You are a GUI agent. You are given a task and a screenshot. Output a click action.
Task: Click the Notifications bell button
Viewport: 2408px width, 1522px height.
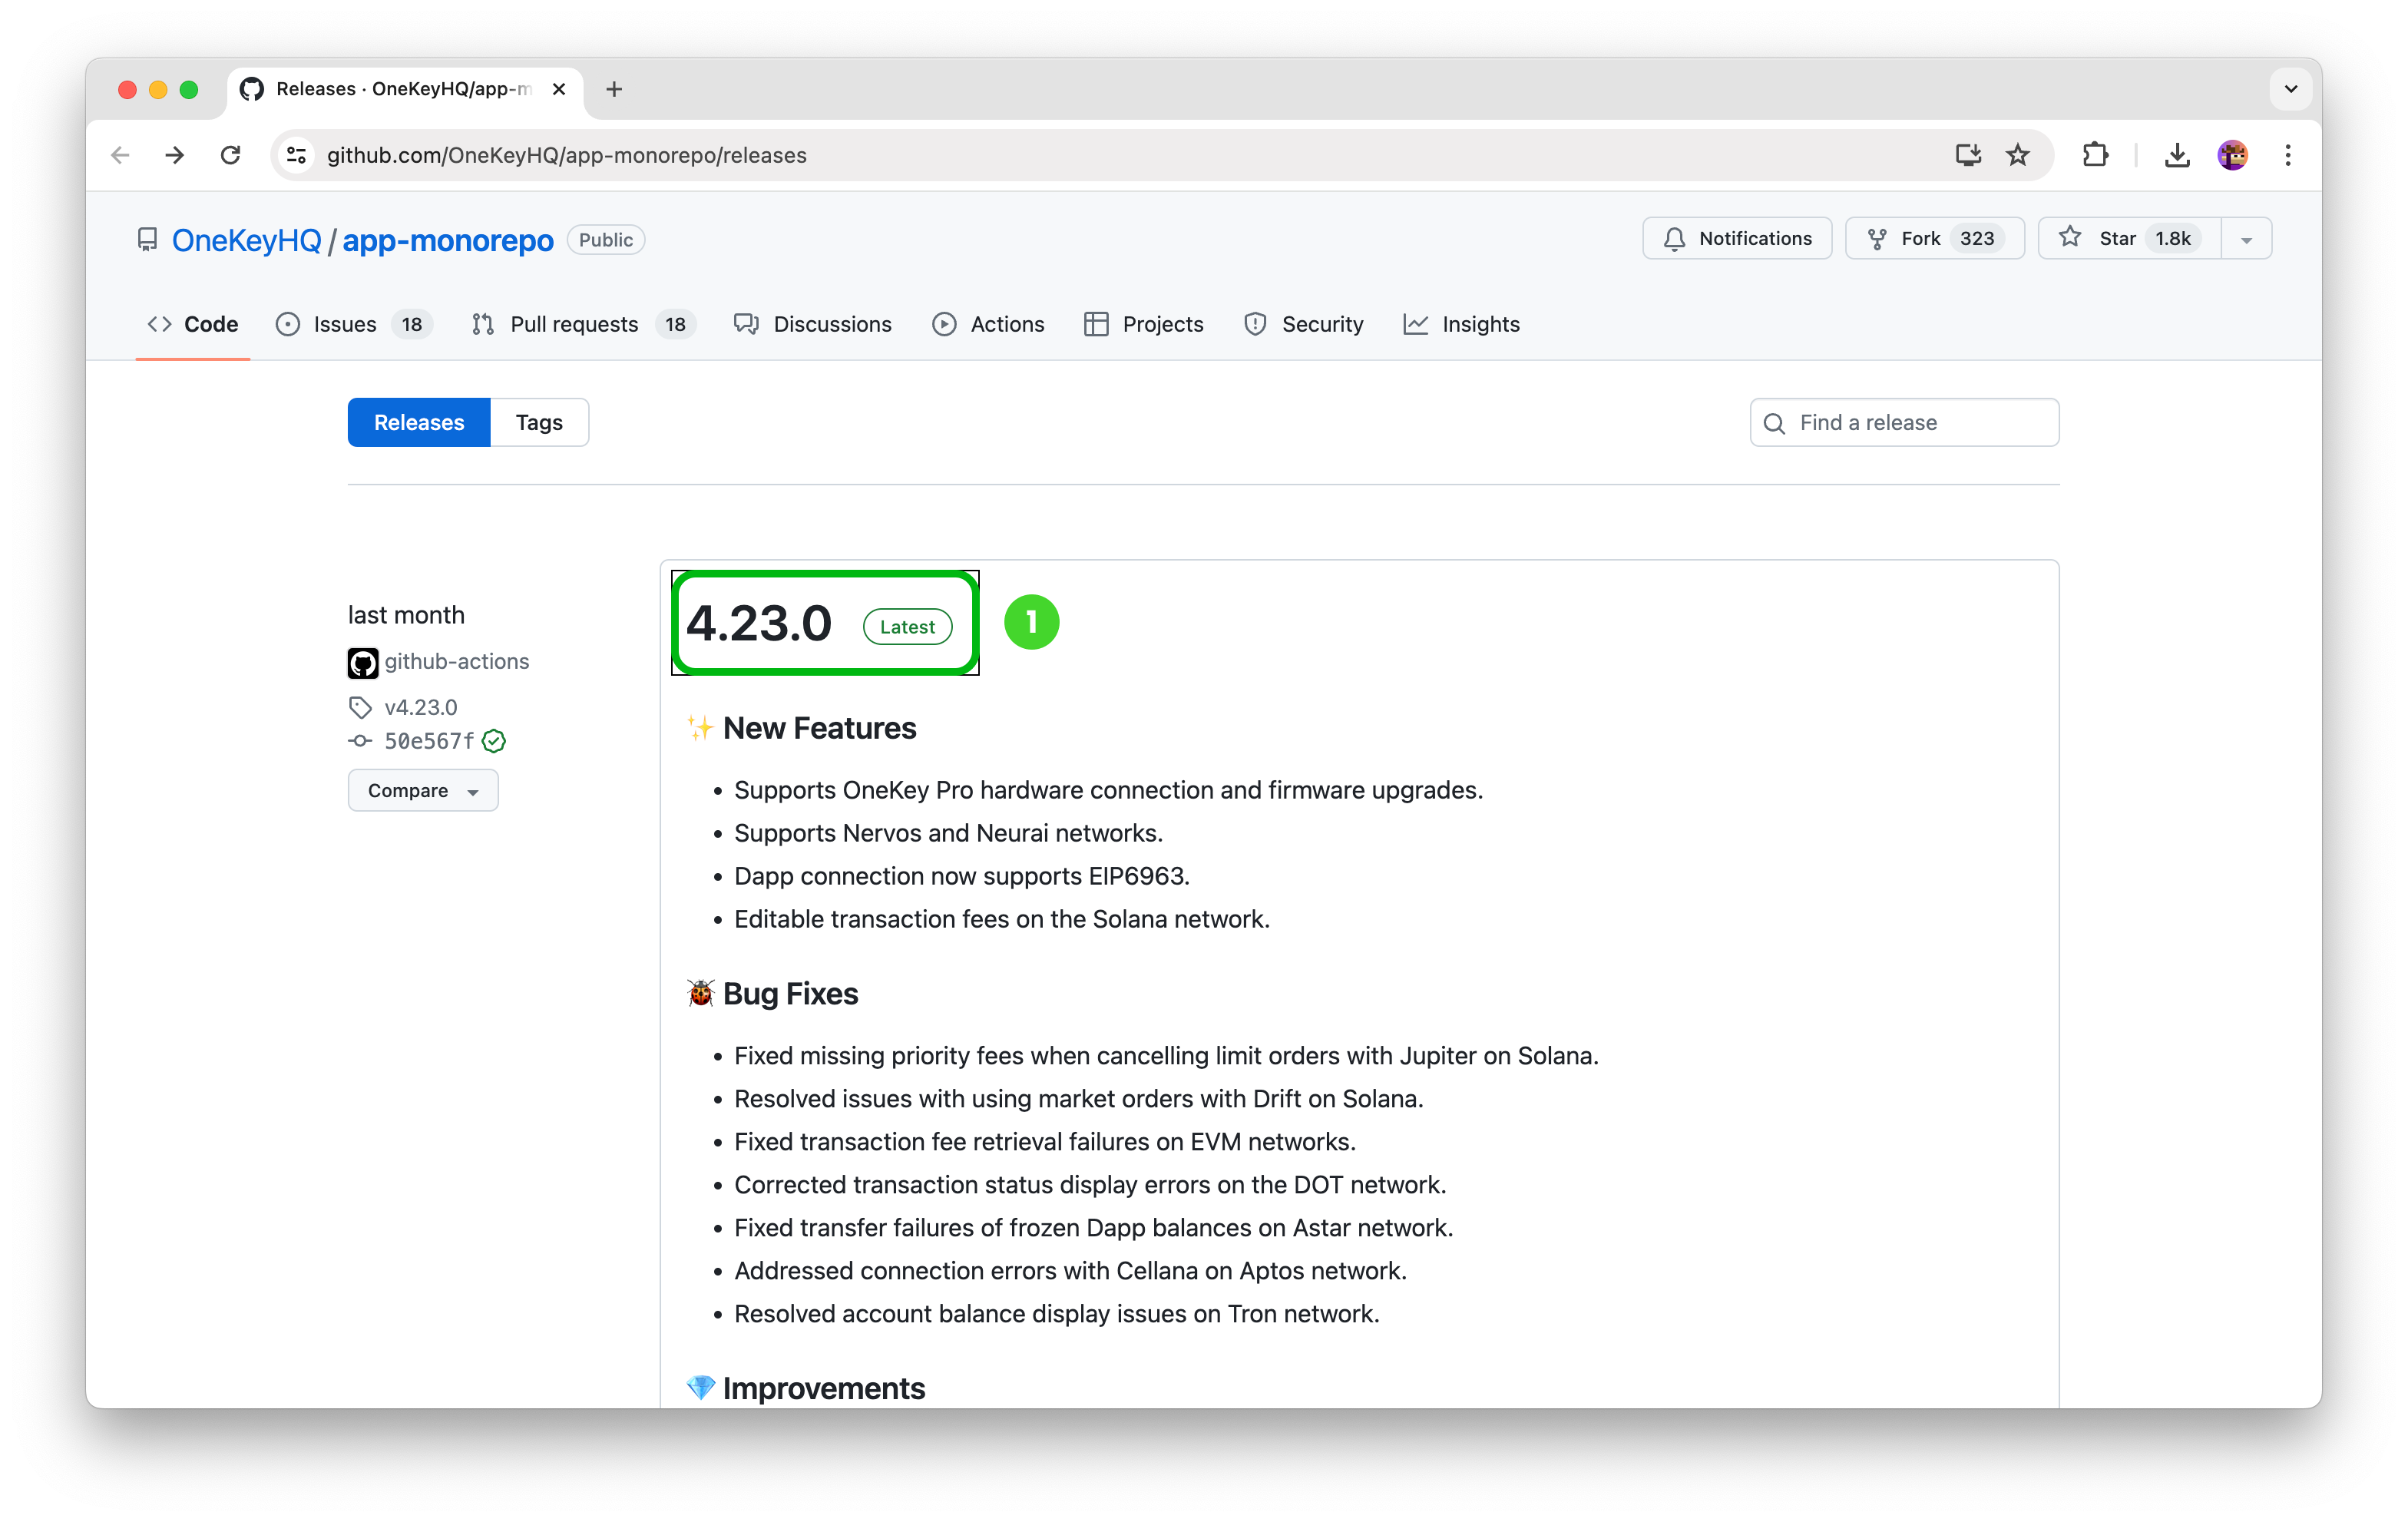(x=1737, y=238)
